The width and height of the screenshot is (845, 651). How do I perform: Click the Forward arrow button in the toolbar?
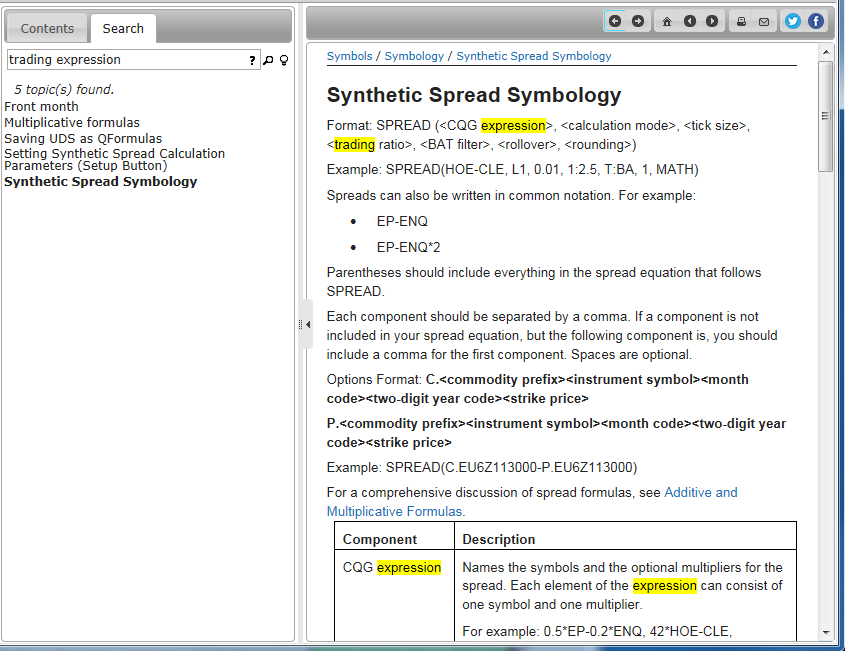click(x=638, y=22)
